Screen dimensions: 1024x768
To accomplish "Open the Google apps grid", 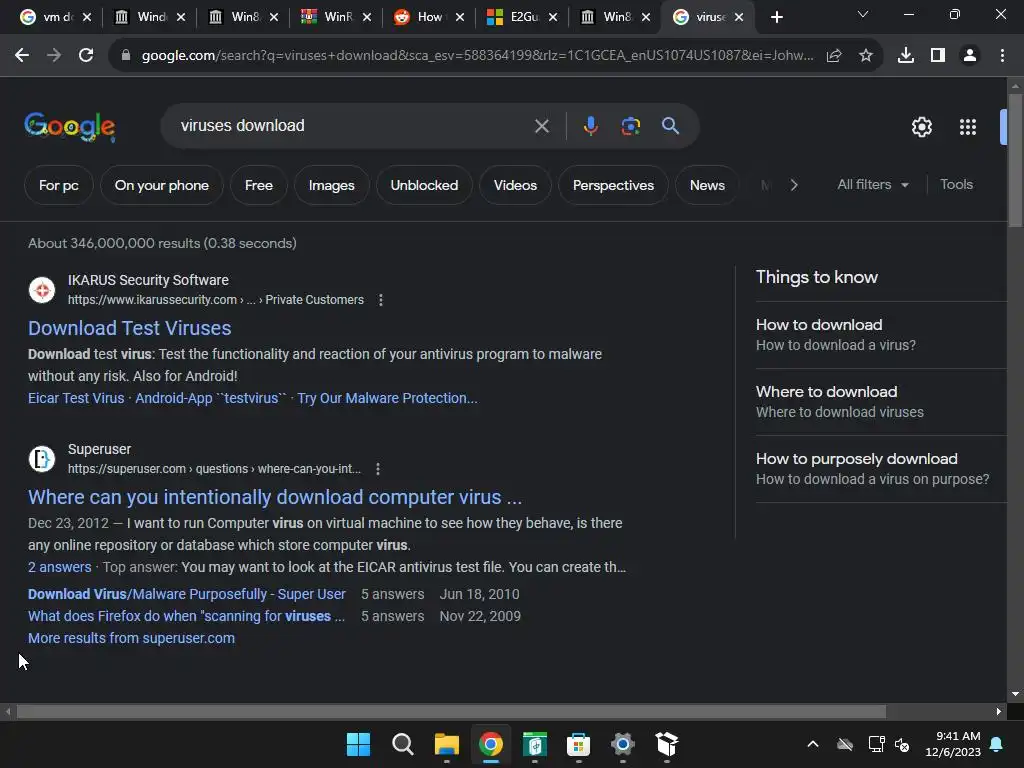I will click(968, 127).
